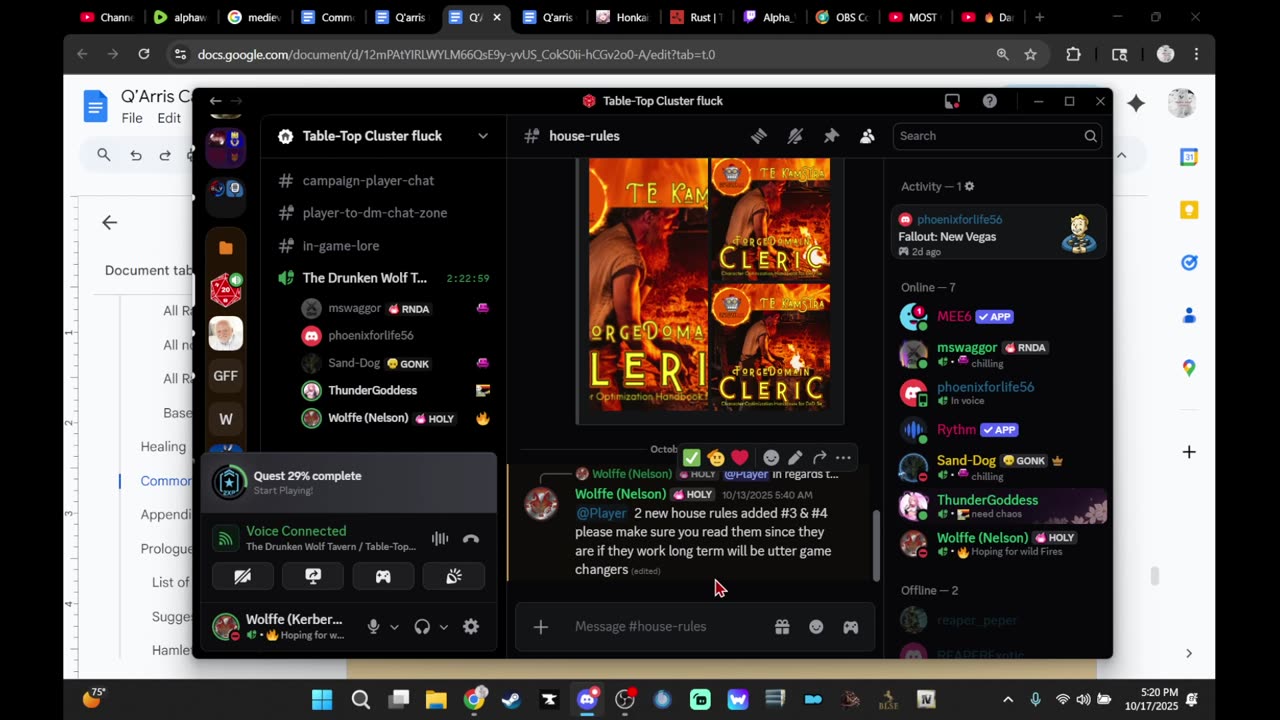Edit message with pencil icon
The height and width of the screenshot is (720, 1280).
click(x=795, y=458)
